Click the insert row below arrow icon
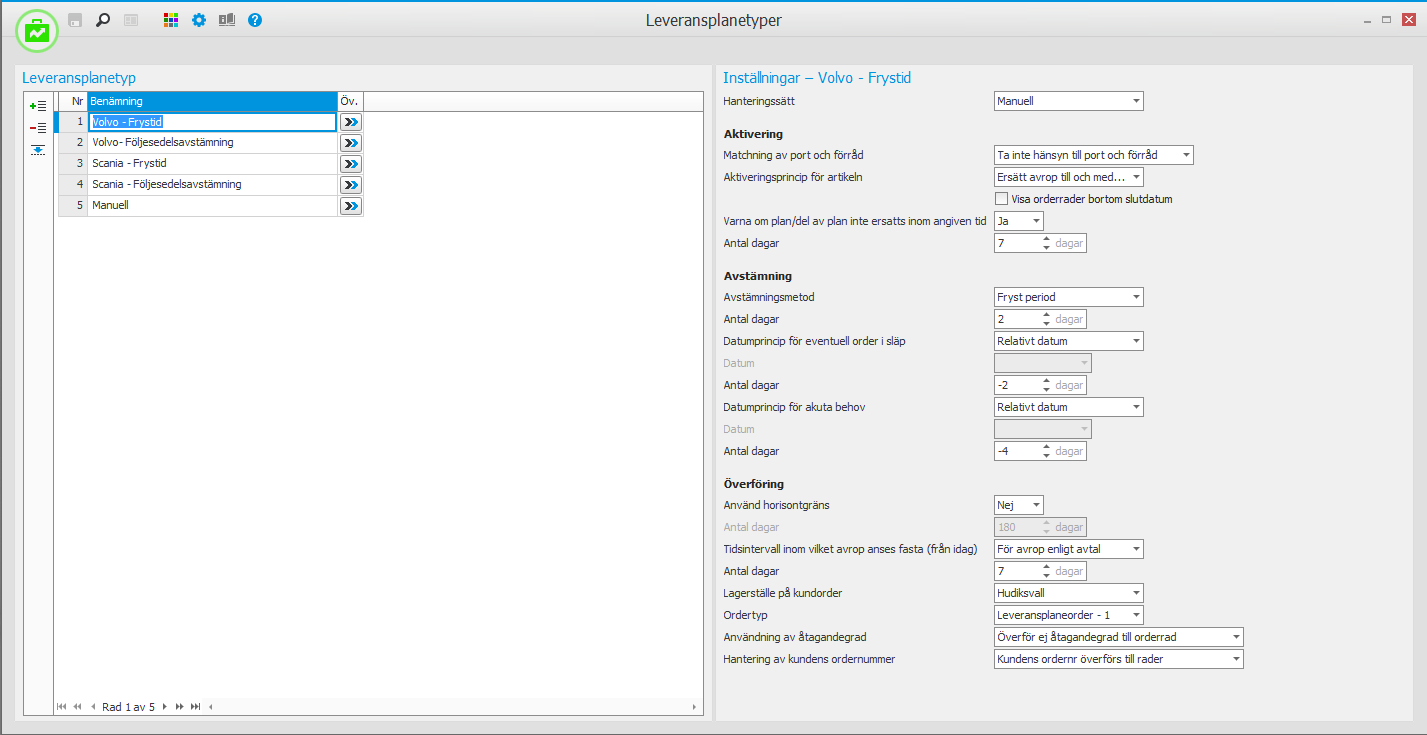 [x=38, y=150]
